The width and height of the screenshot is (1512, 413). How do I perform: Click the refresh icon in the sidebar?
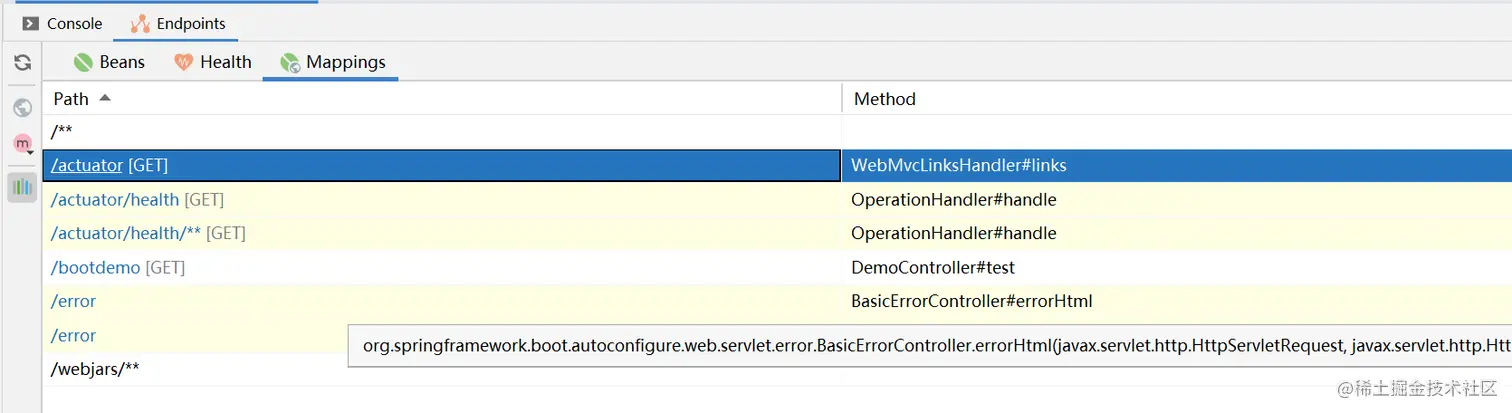pos(22,63)
